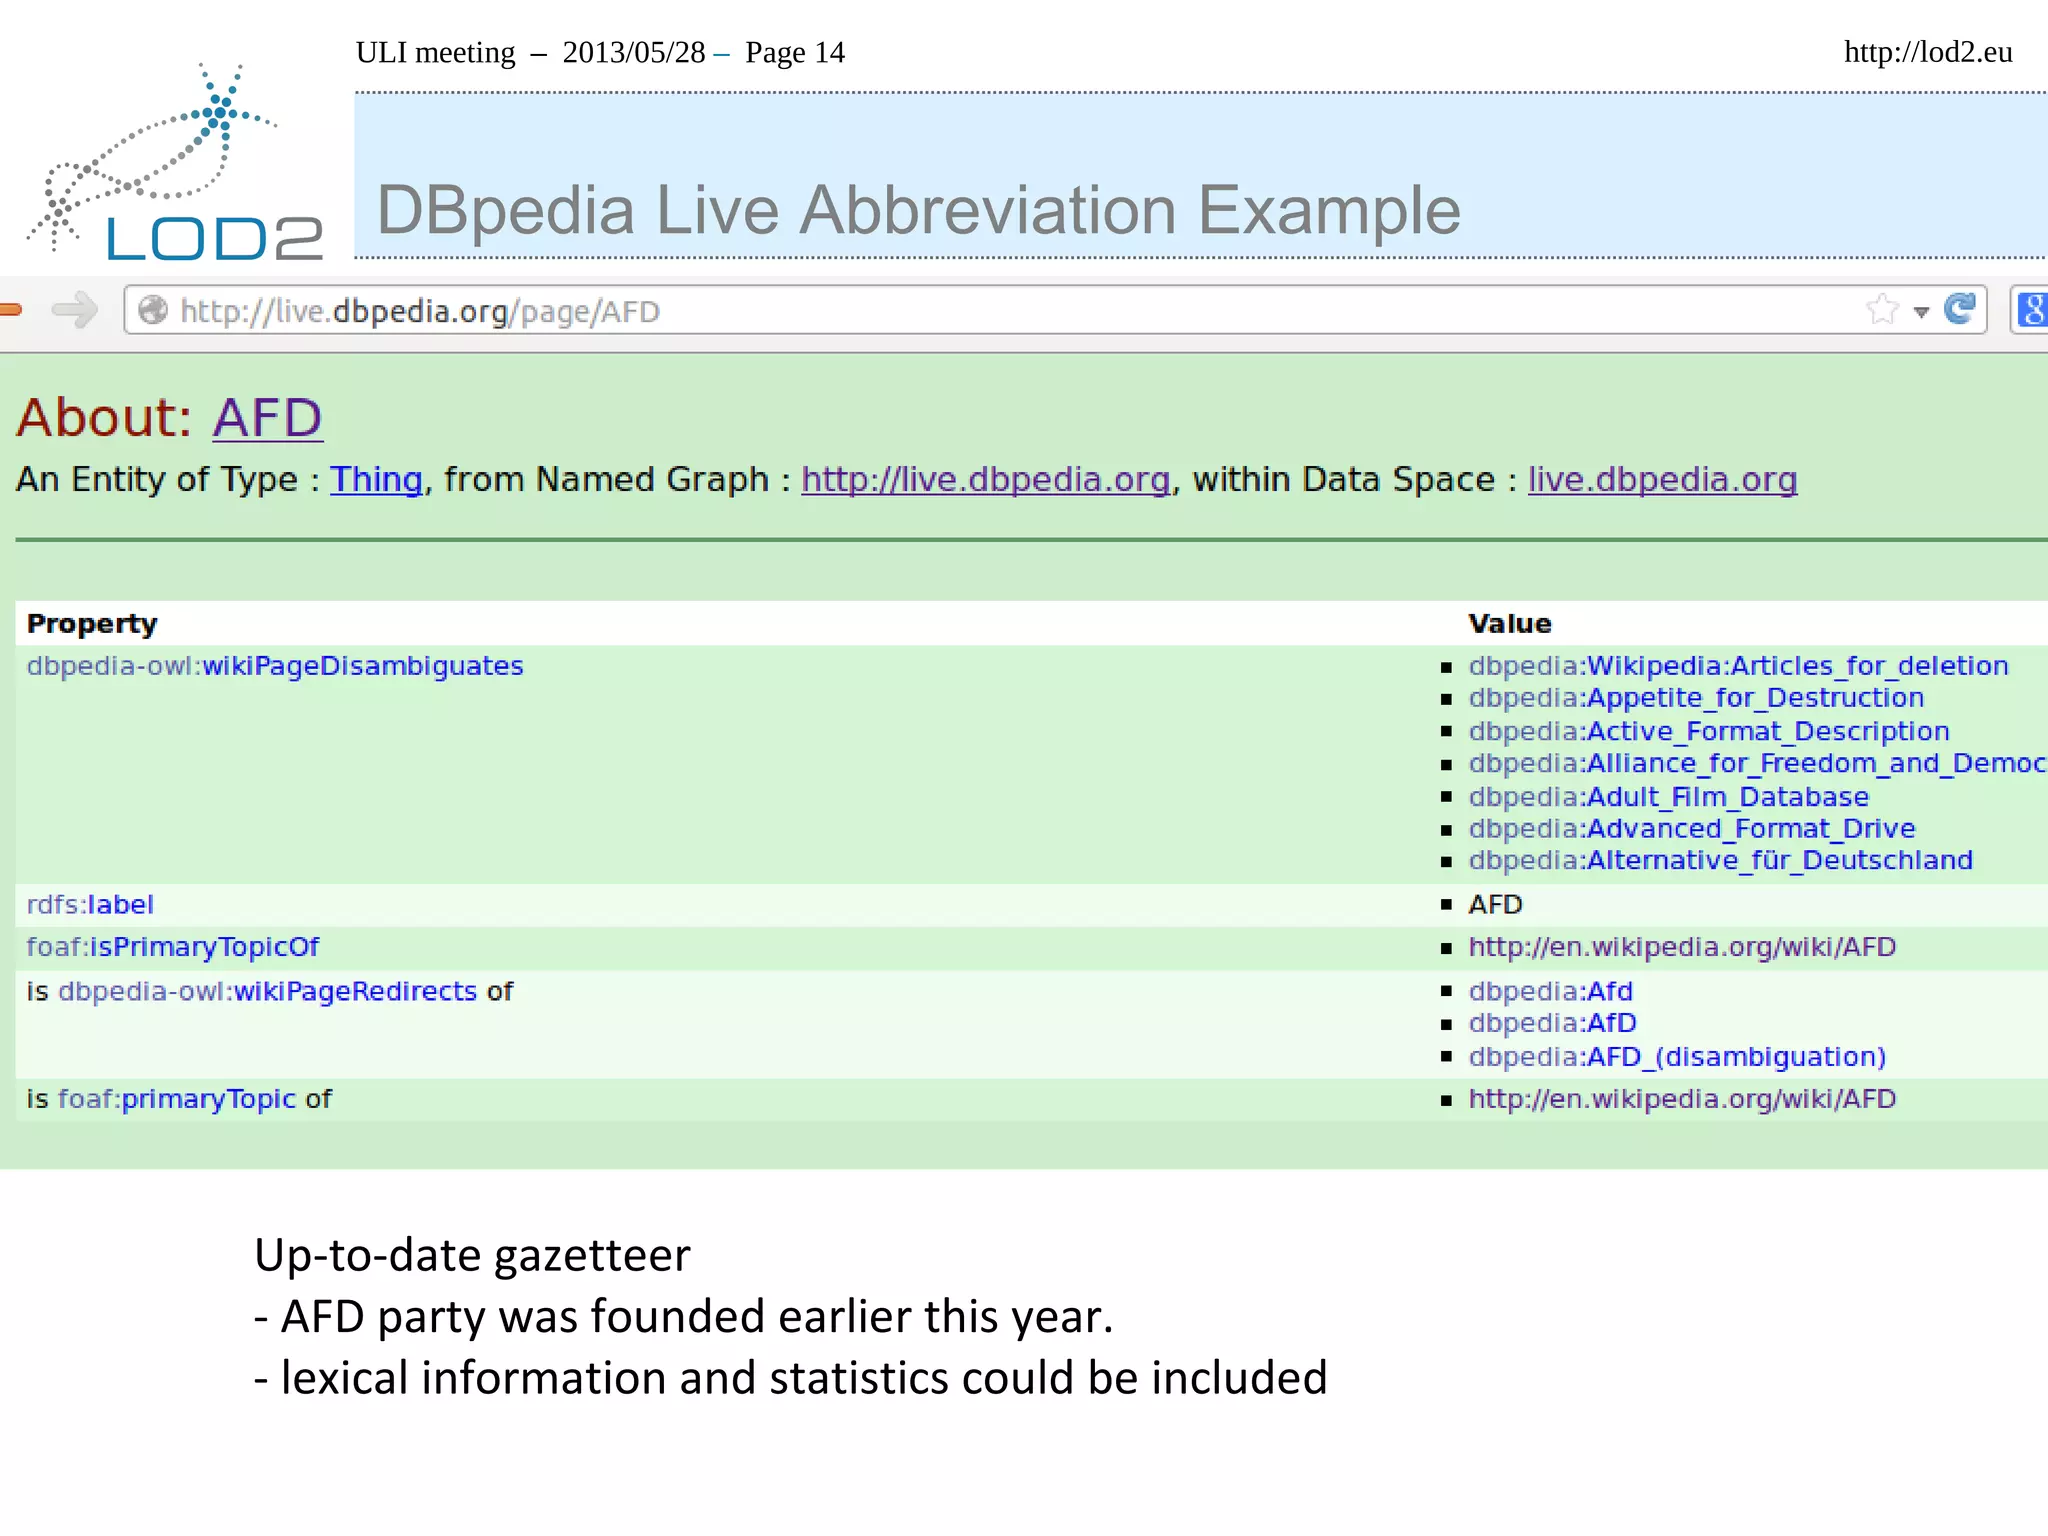Open the http://live.dbpedia.org named graph link
This screenshot has height=1536, width=2048.
pyautogui.click(x=985, y=480)
